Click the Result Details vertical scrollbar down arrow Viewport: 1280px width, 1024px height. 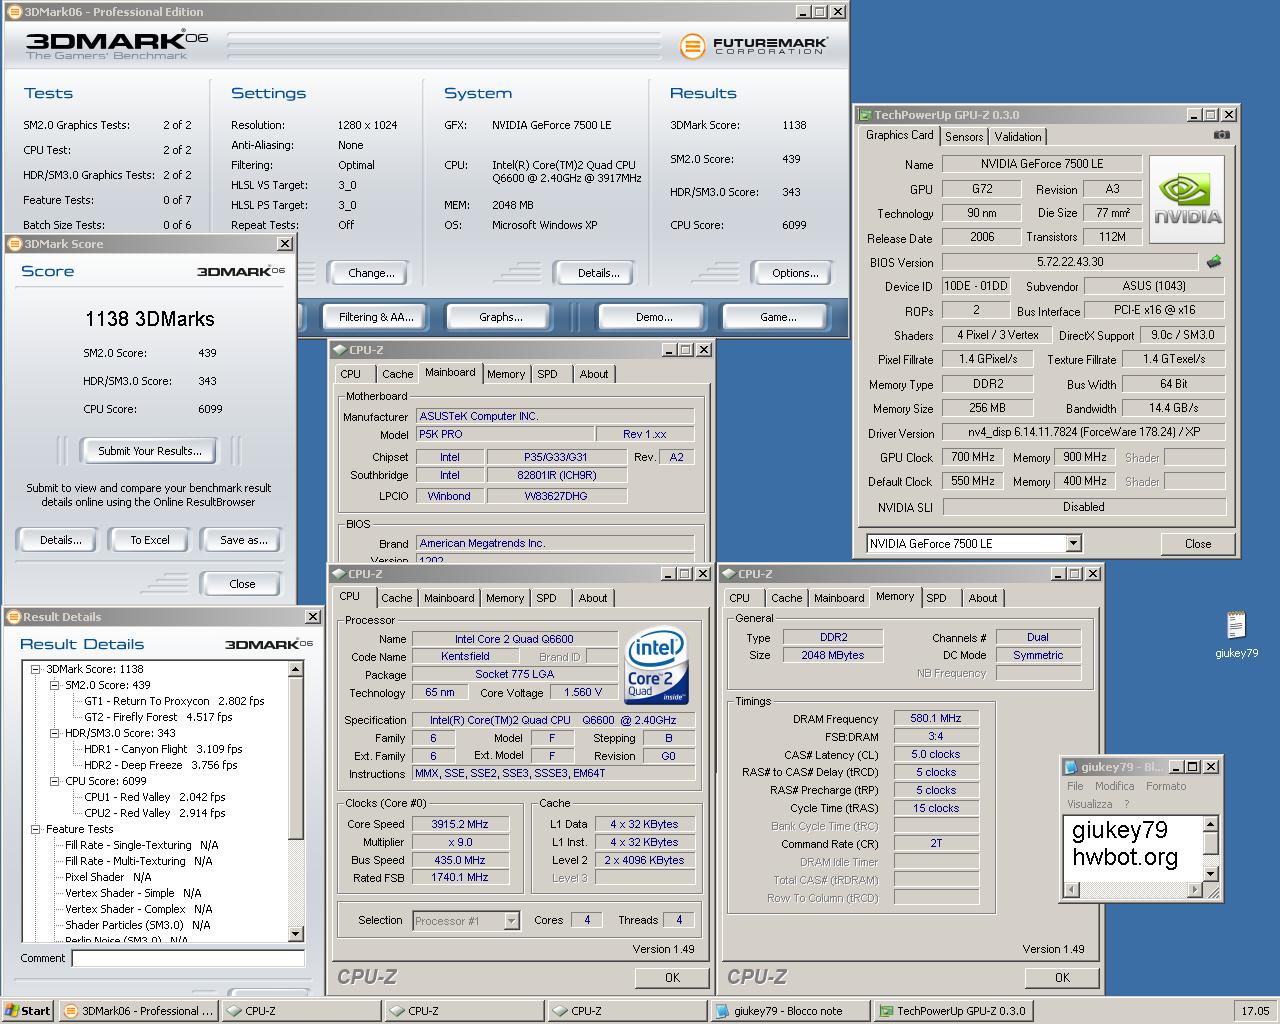pyautogui.click(x=296, y=934)
